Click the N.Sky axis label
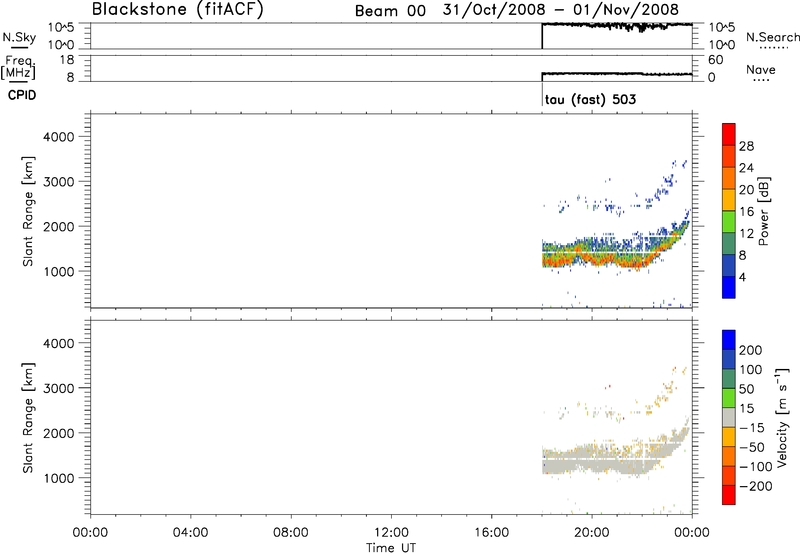This screenshot has width=800, height=554. pyautogui.click(x=19, y=37)
